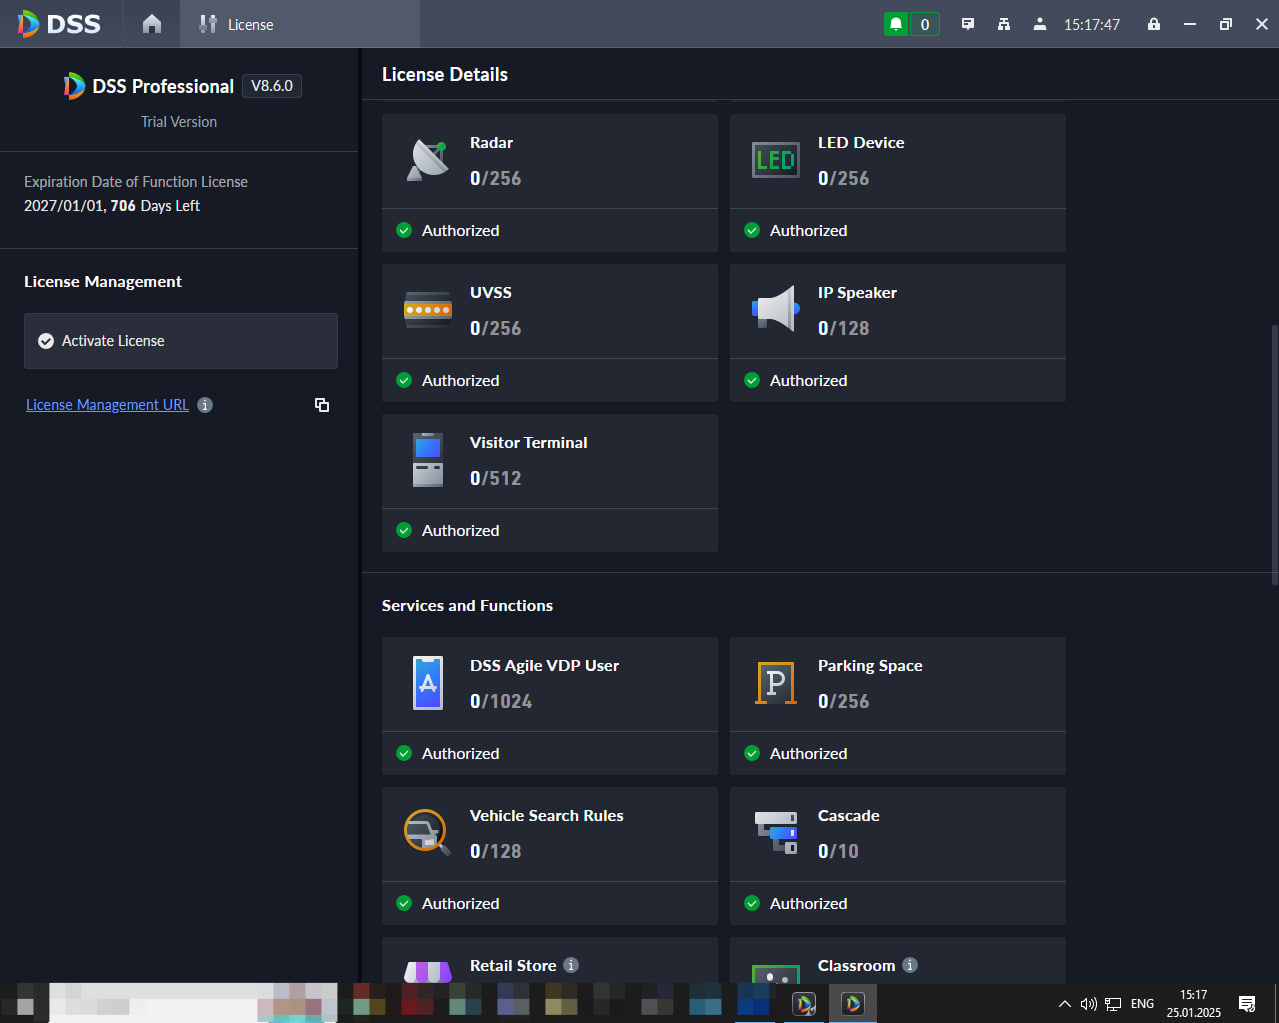Open the Home page icon
The height and width of the screenshot is (1023, 1279).
[x=152, y=24]
